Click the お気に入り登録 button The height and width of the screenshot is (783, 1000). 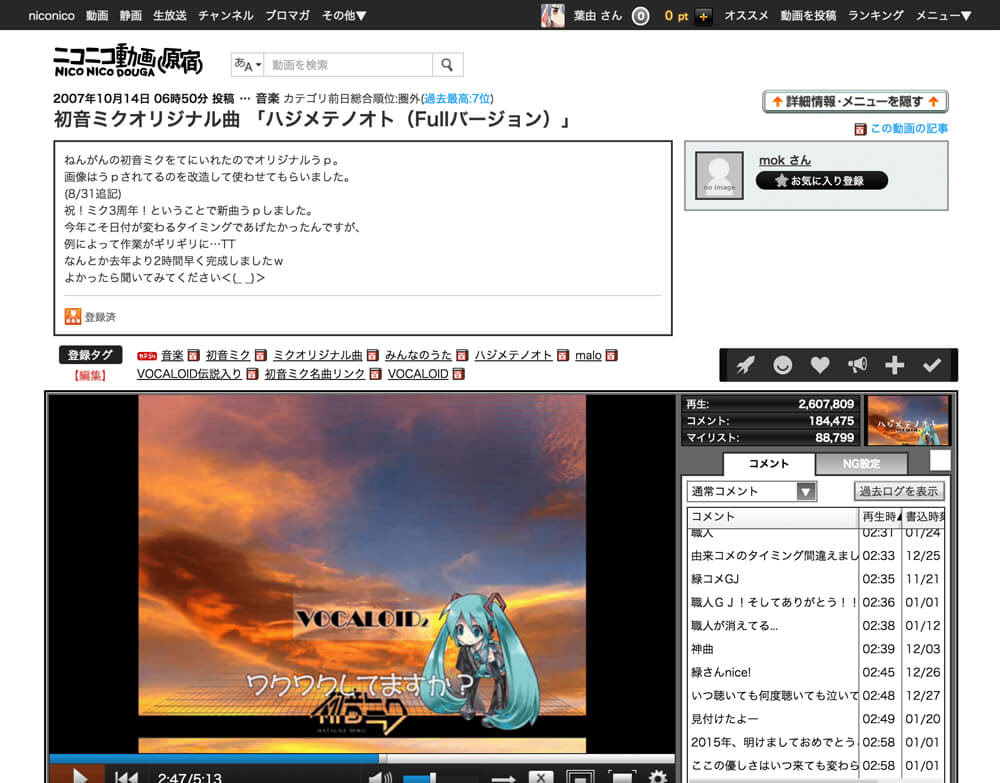pos(821,180)
